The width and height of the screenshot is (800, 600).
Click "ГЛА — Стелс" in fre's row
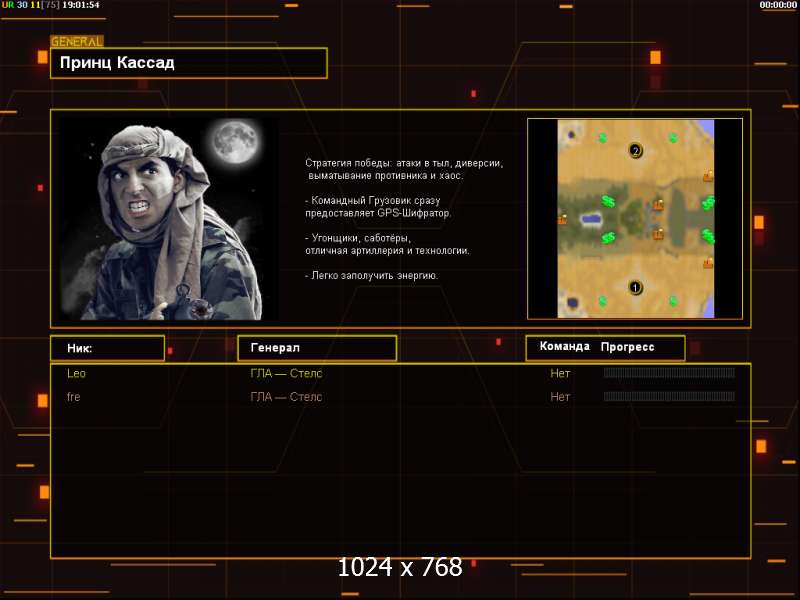pyautogui.click(x=286, y=397)
